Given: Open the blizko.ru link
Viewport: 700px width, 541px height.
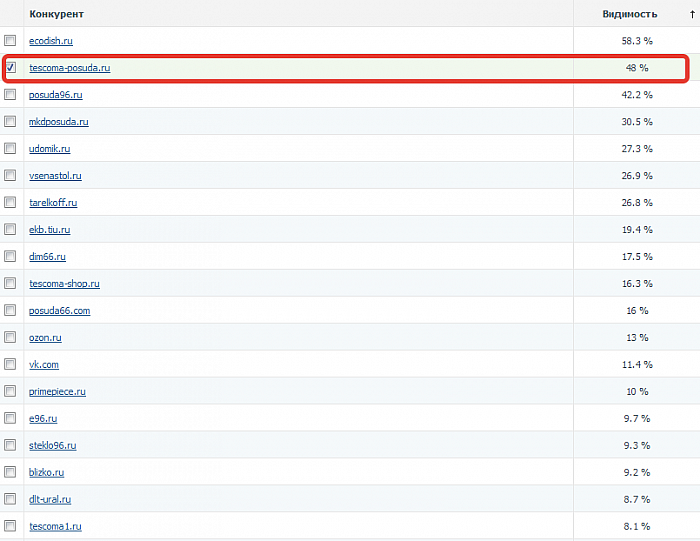Looking at the screenshot, I should (46, 472).
